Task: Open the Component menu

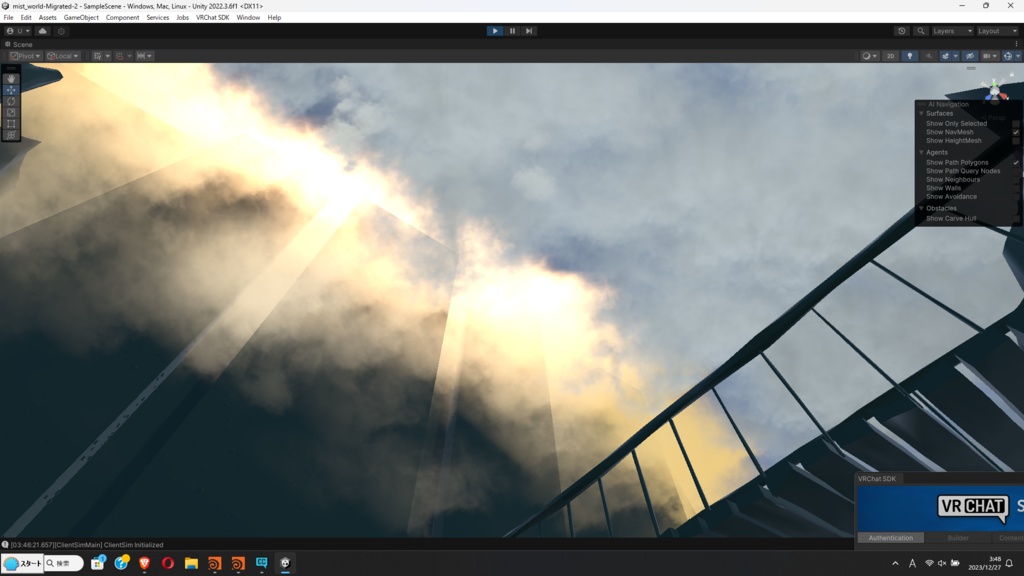Action: click(x=122, y=18)
